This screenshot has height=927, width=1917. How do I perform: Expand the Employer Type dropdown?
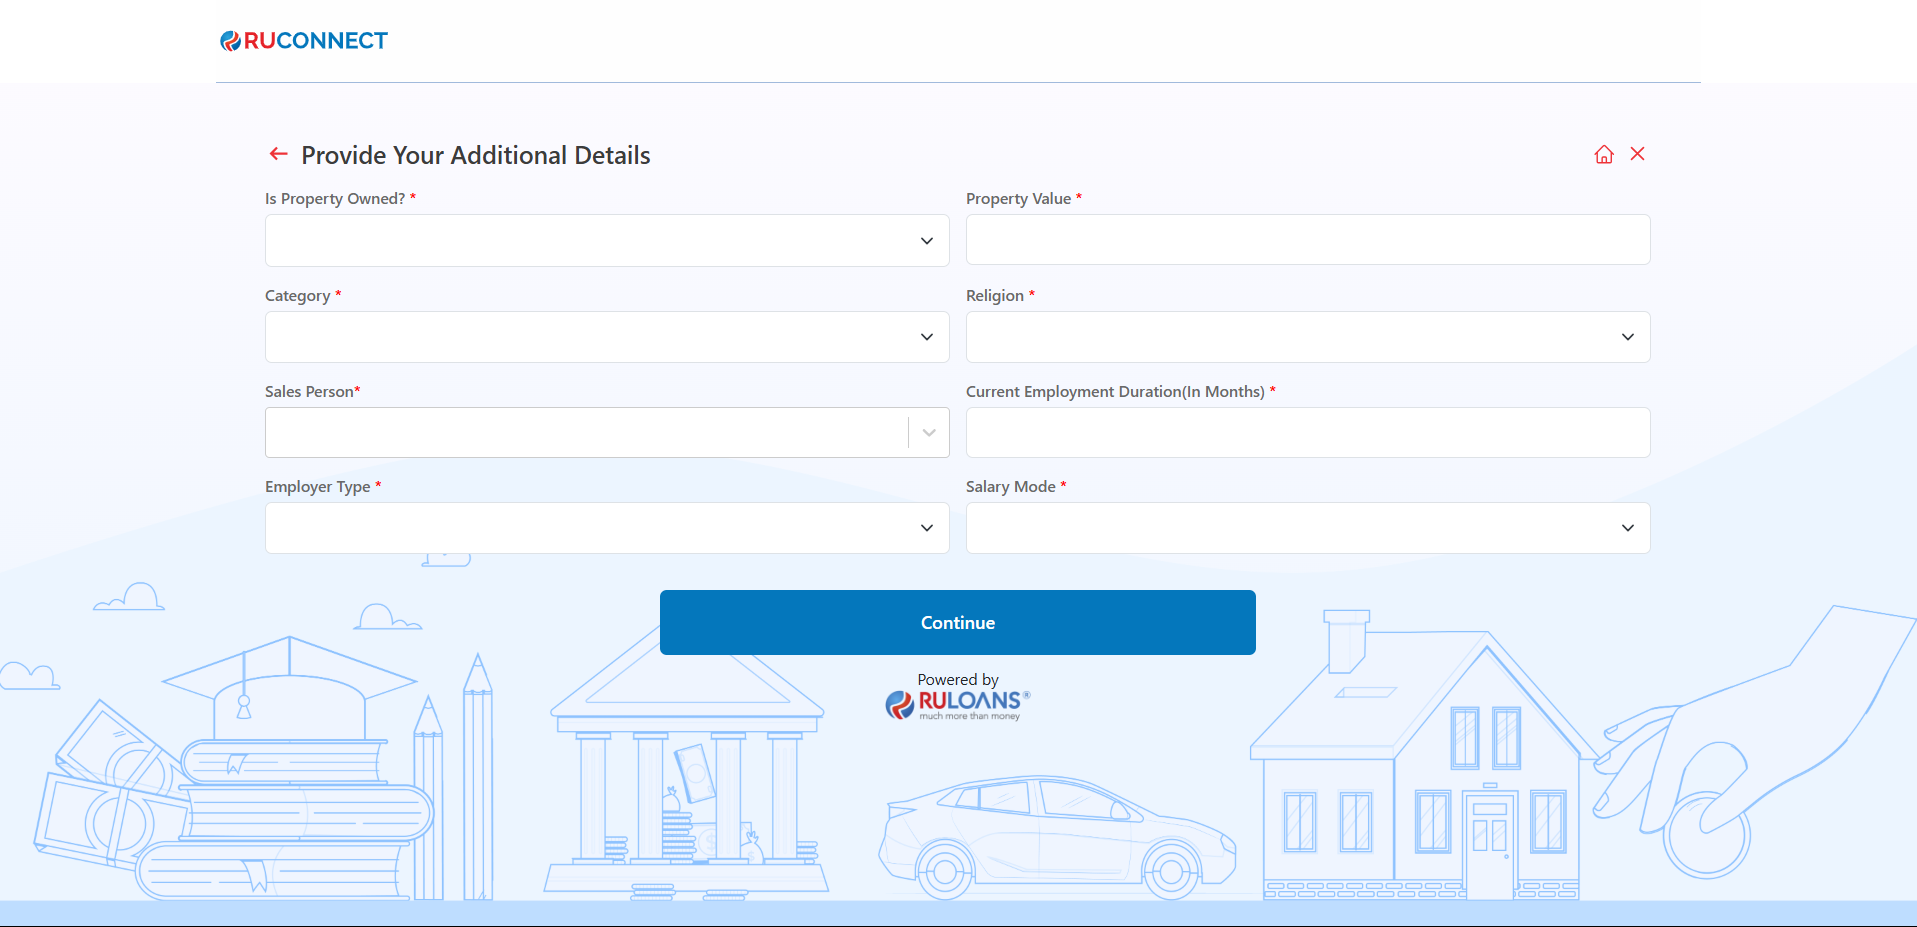(x=606, y=528)
